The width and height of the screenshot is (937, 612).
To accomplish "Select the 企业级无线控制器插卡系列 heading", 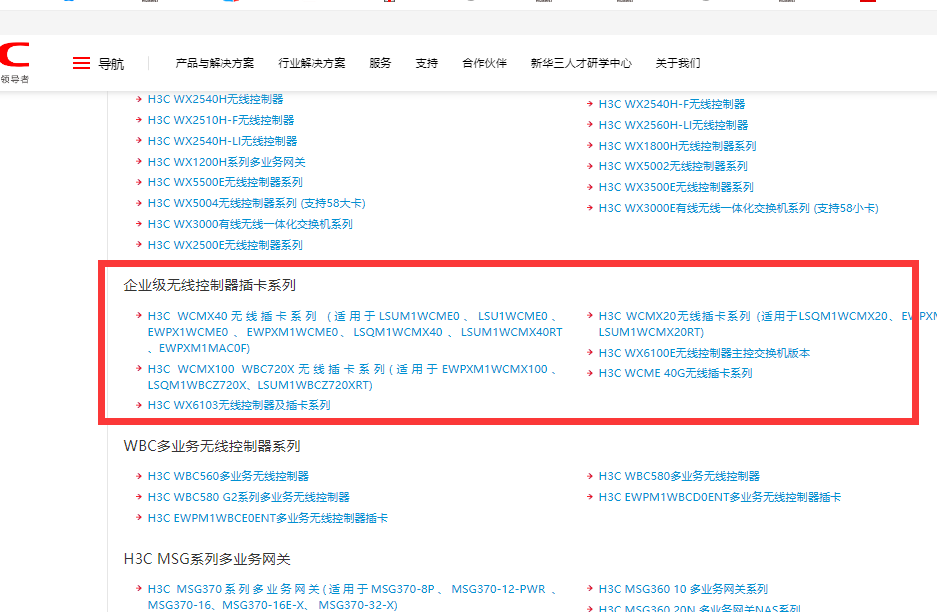I will [210, 285].
